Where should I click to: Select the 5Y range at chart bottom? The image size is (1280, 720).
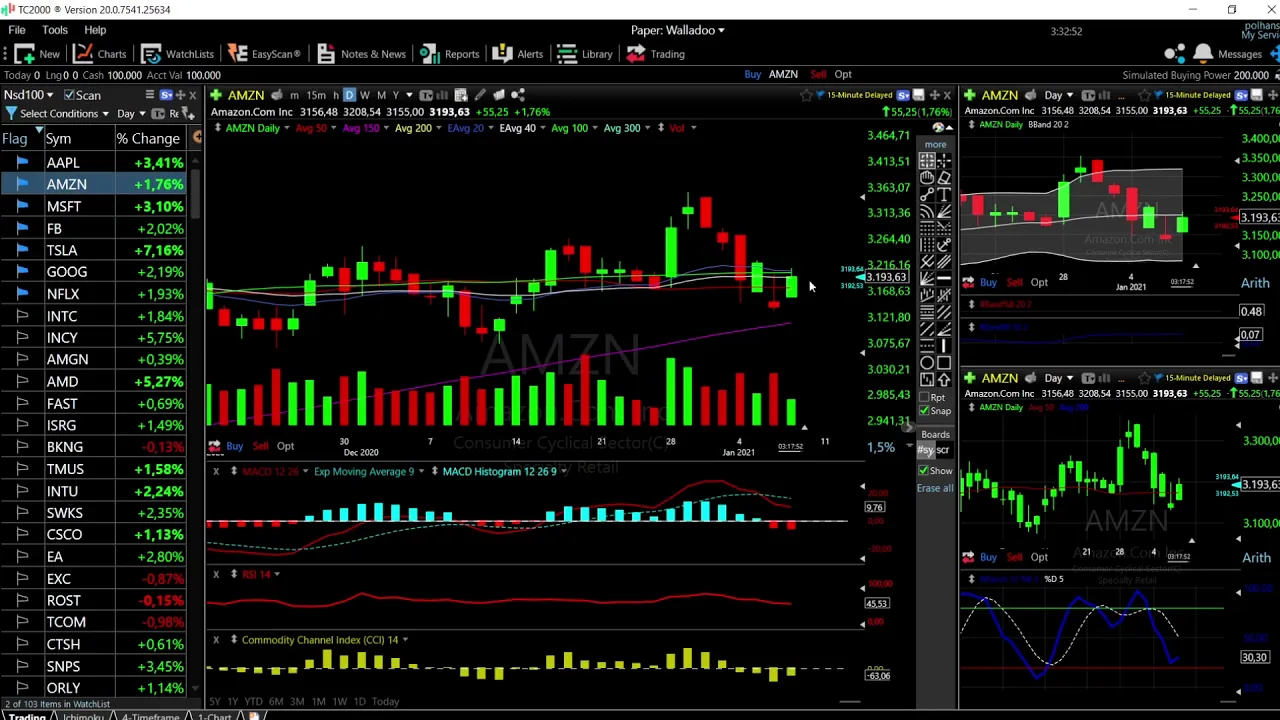tap(214, 702)
